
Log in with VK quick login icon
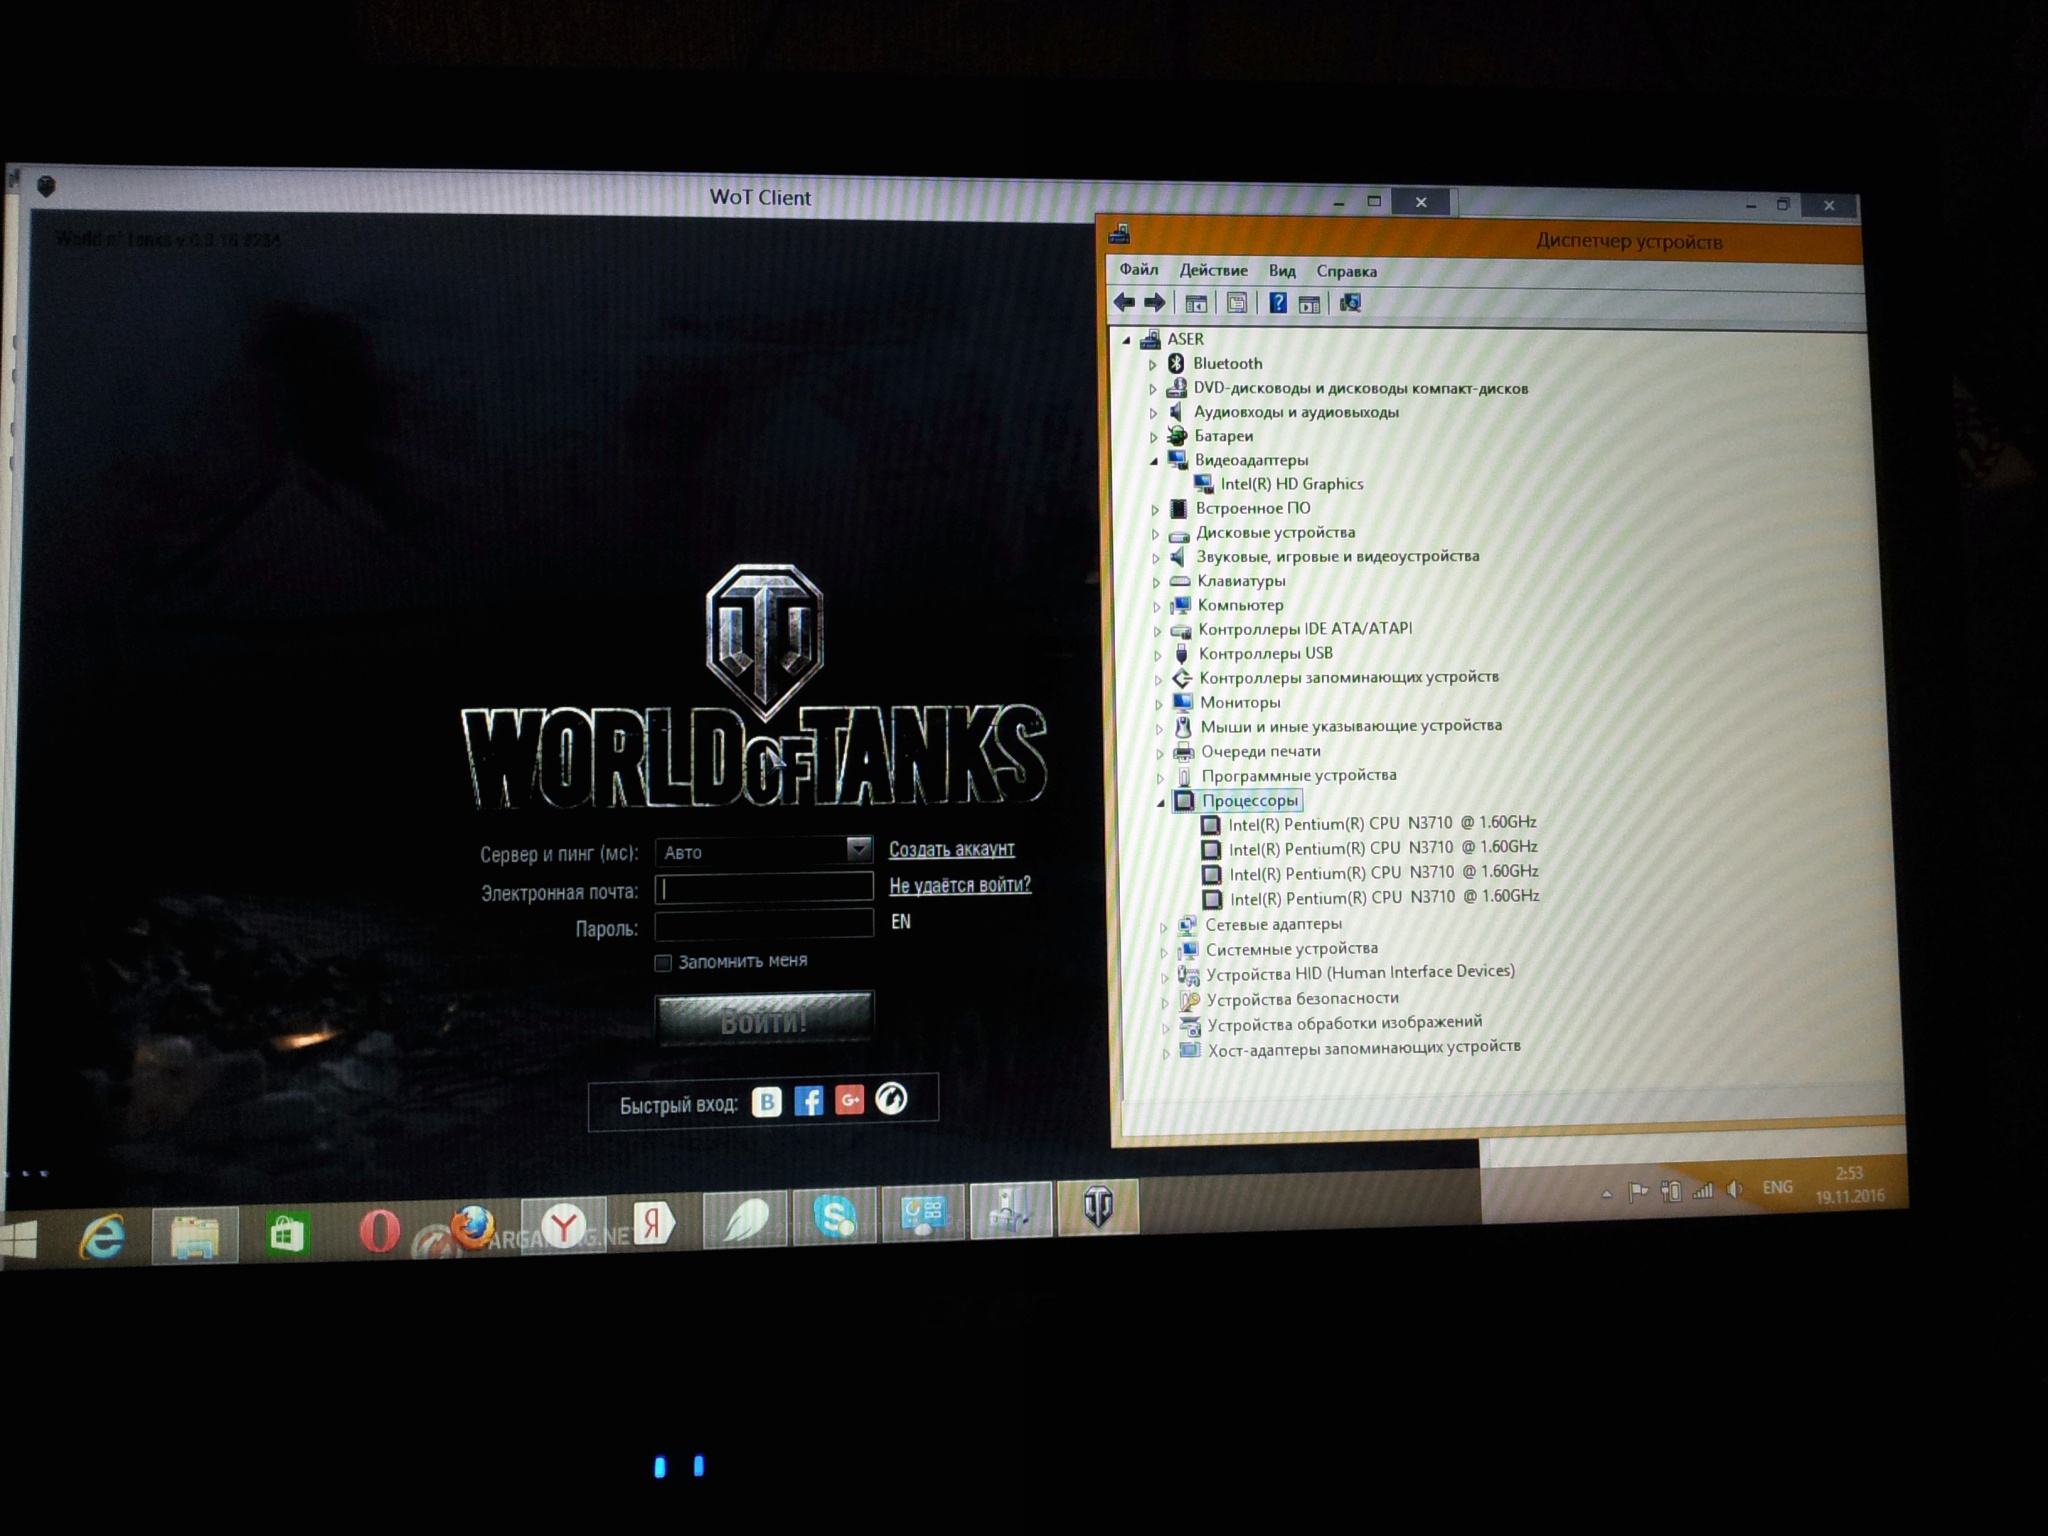coord(766,1101)
